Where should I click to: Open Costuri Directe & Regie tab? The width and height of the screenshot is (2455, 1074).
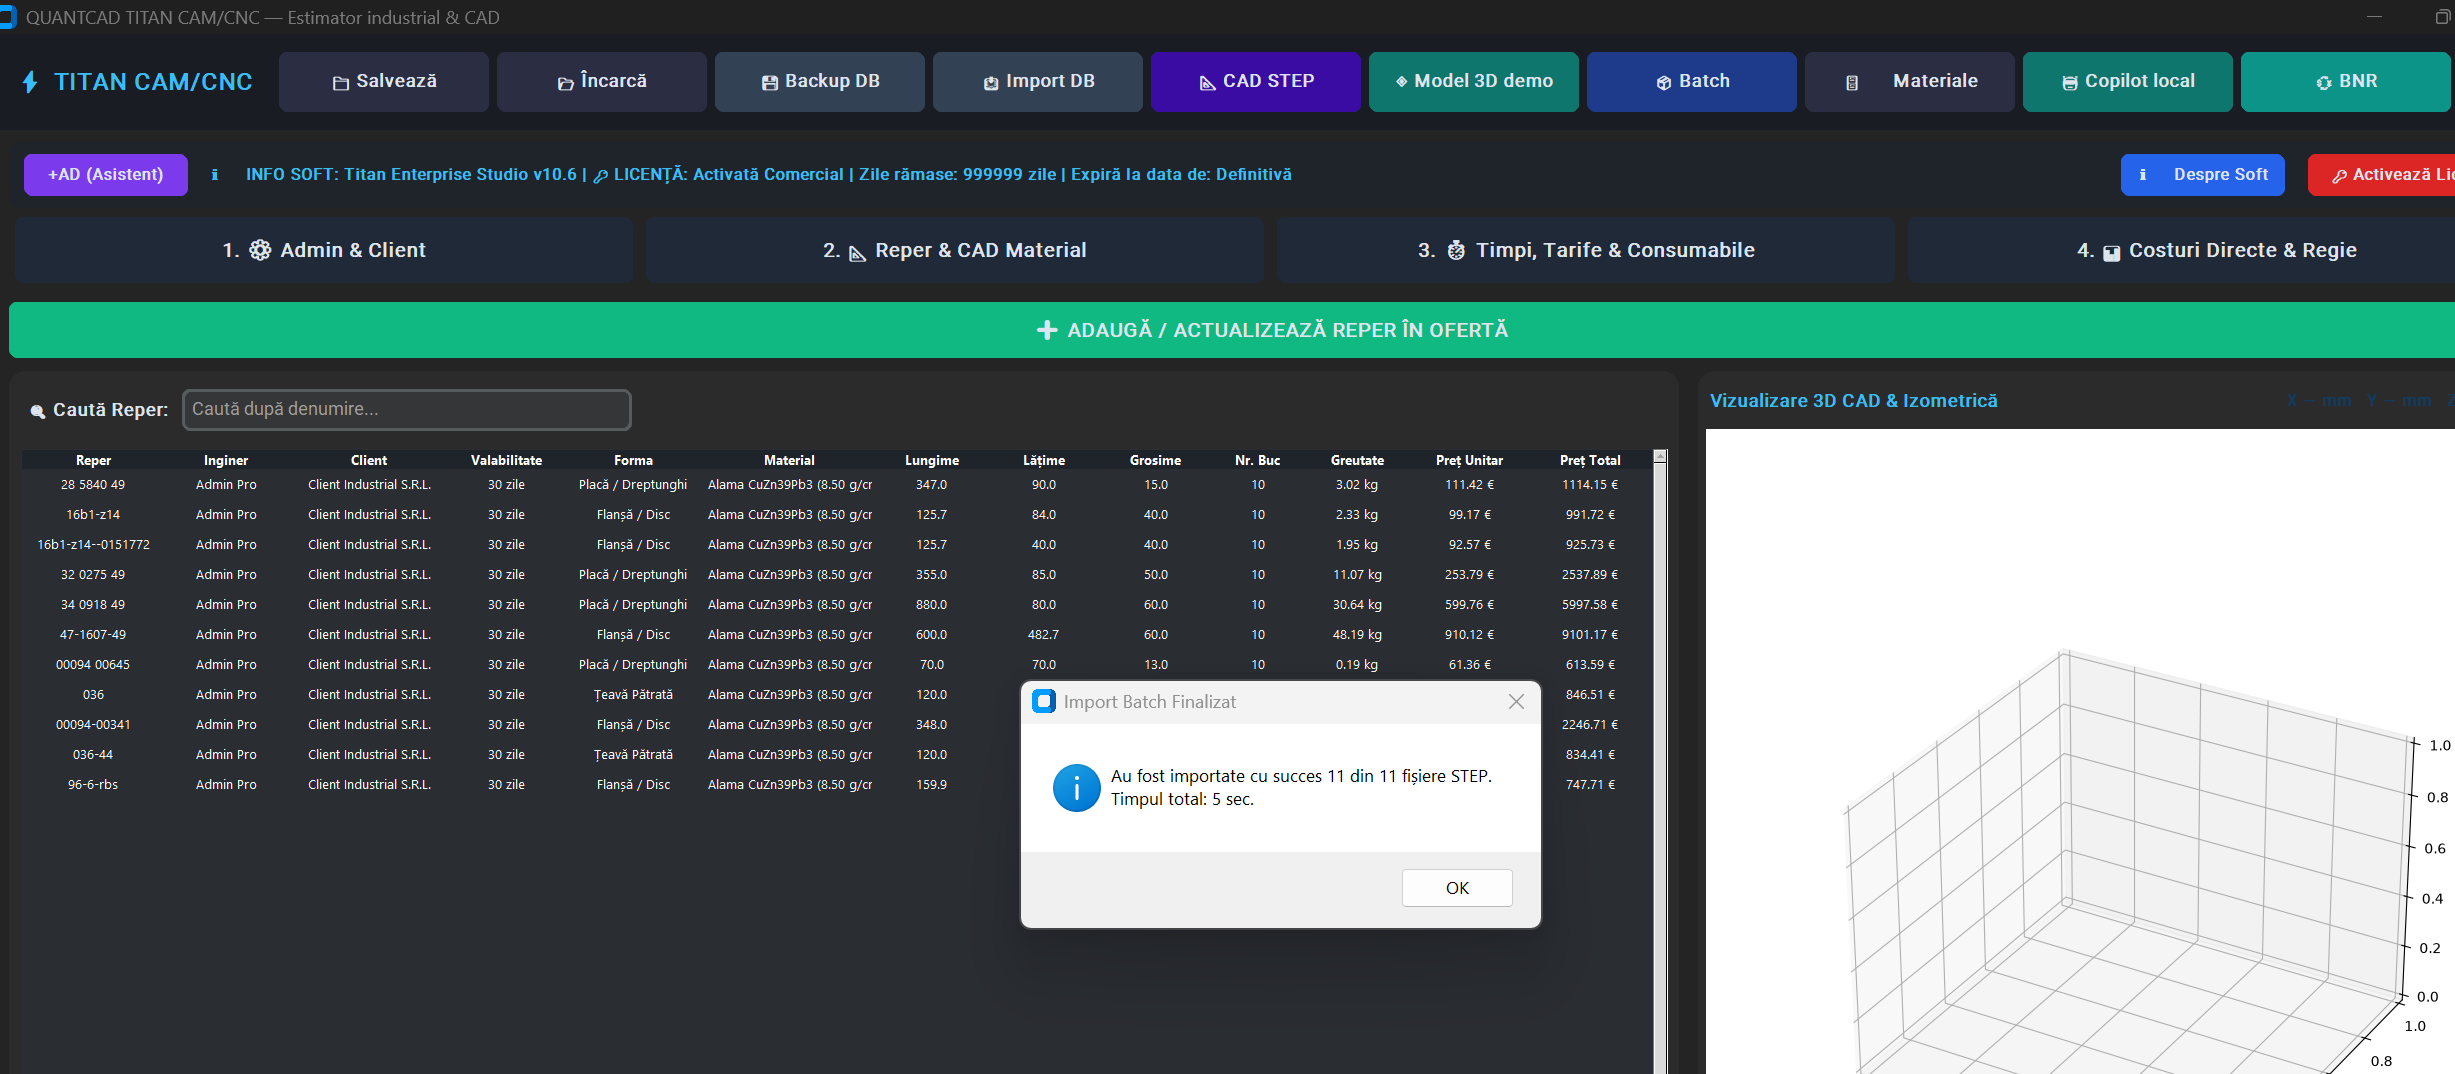(2181, 250)
